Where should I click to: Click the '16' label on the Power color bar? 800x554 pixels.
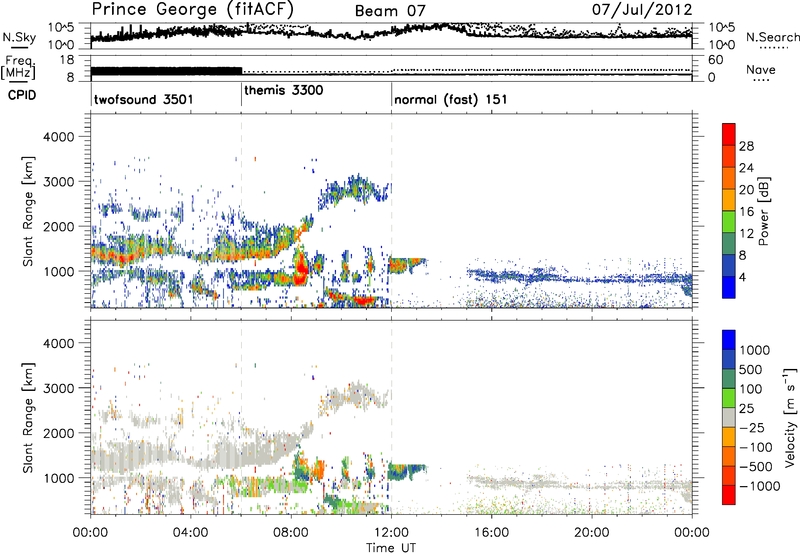(x=746, y=212)
